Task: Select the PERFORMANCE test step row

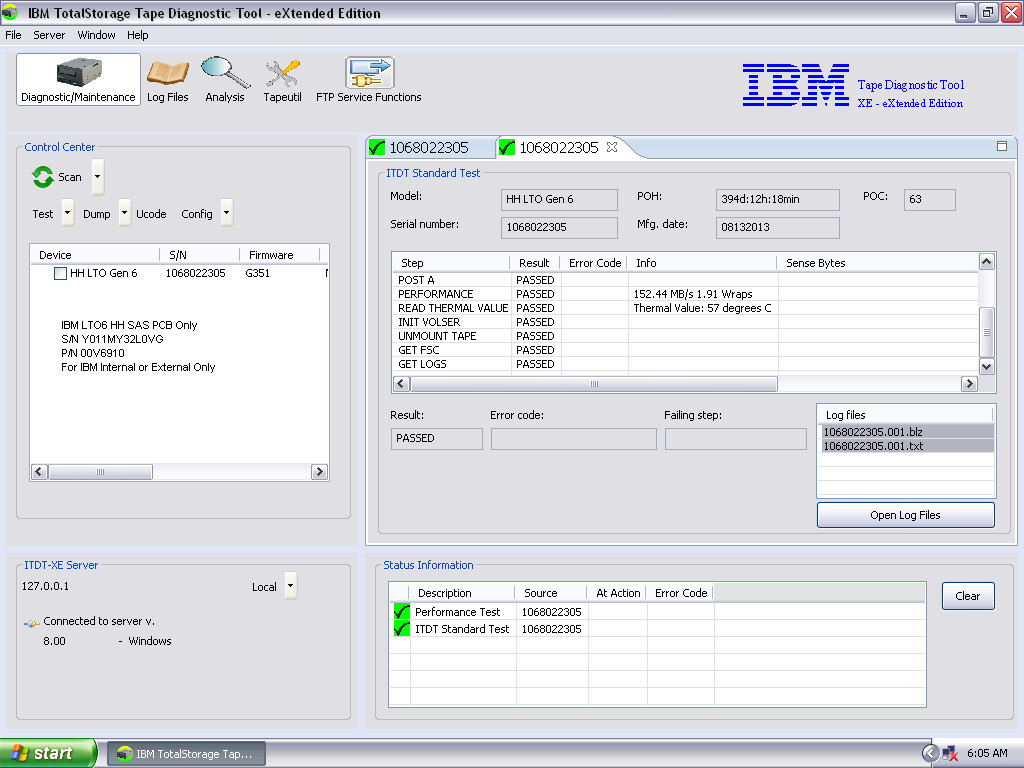Action: click(685, 294)
